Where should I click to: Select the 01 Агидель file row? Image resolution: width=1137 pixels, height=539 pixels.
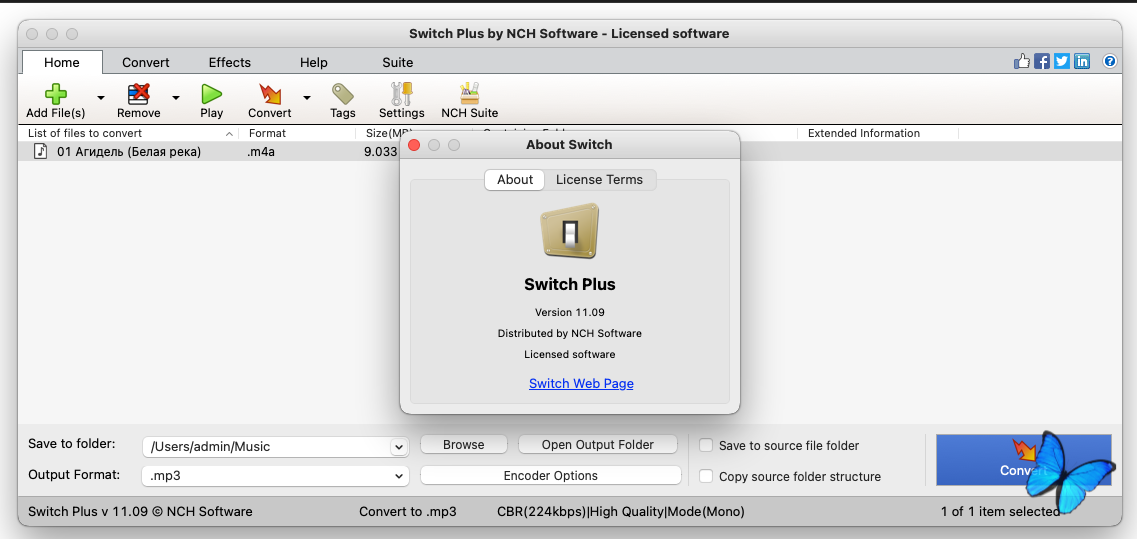coord(128,152)
